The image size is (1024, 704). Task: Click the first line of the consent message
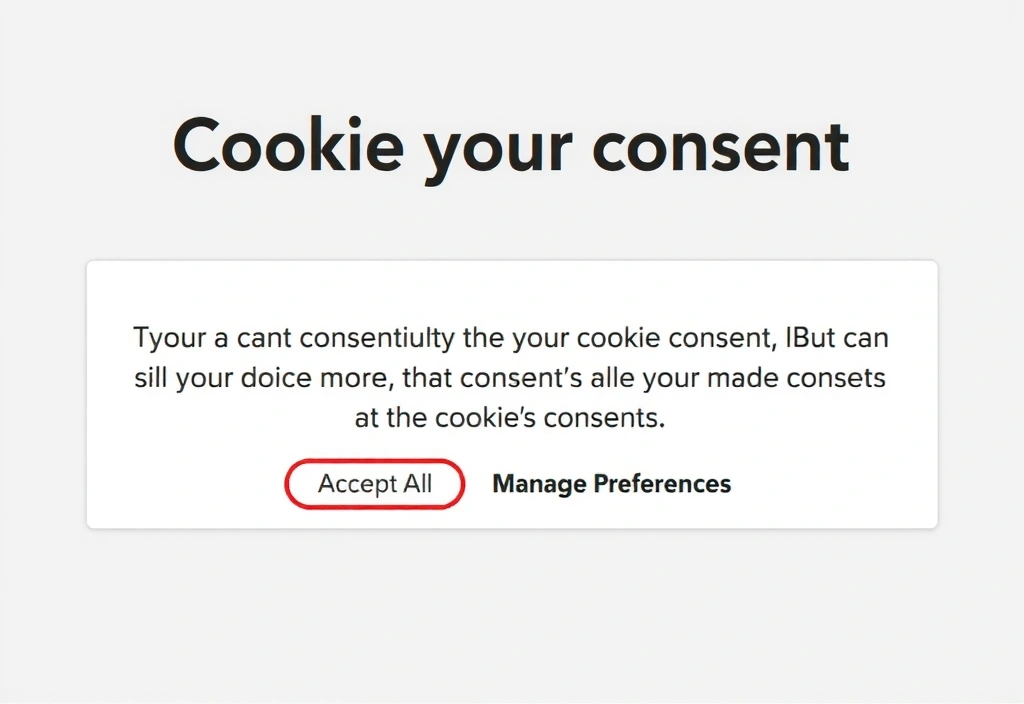511,337
